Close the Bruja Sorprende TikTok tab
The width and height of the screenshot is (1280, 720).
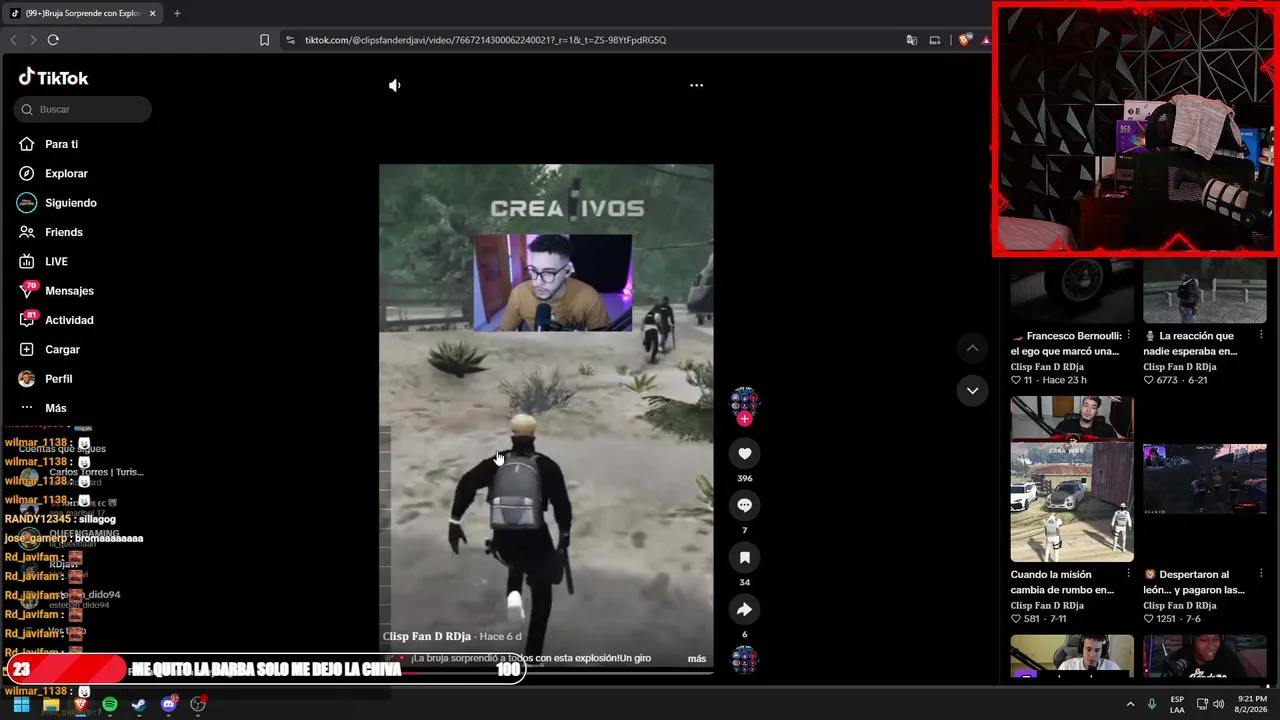click(x=153, y=13)
